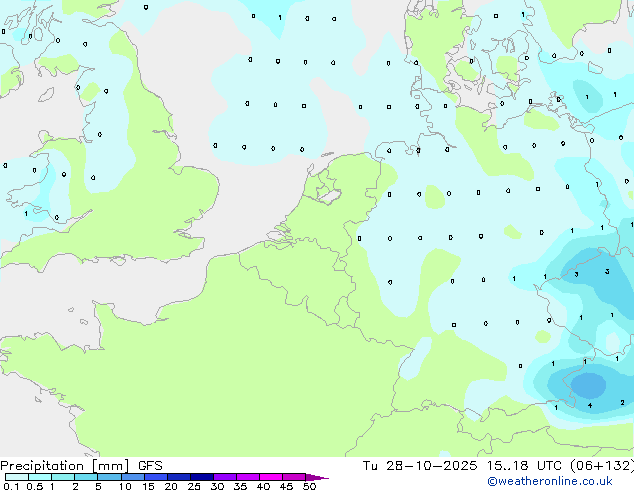Click the weatheronline.co.uk copyright link
This screenshot has height=490, width=634.
click(x=550, y=481)
